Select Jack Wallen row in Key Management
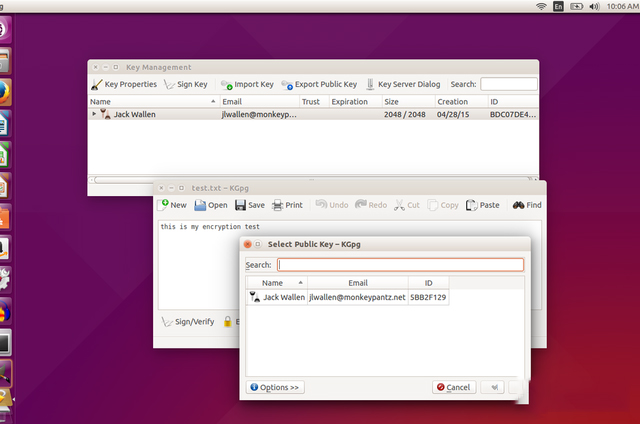This screenshot has height=424, width=640. [x=313, y=114]
